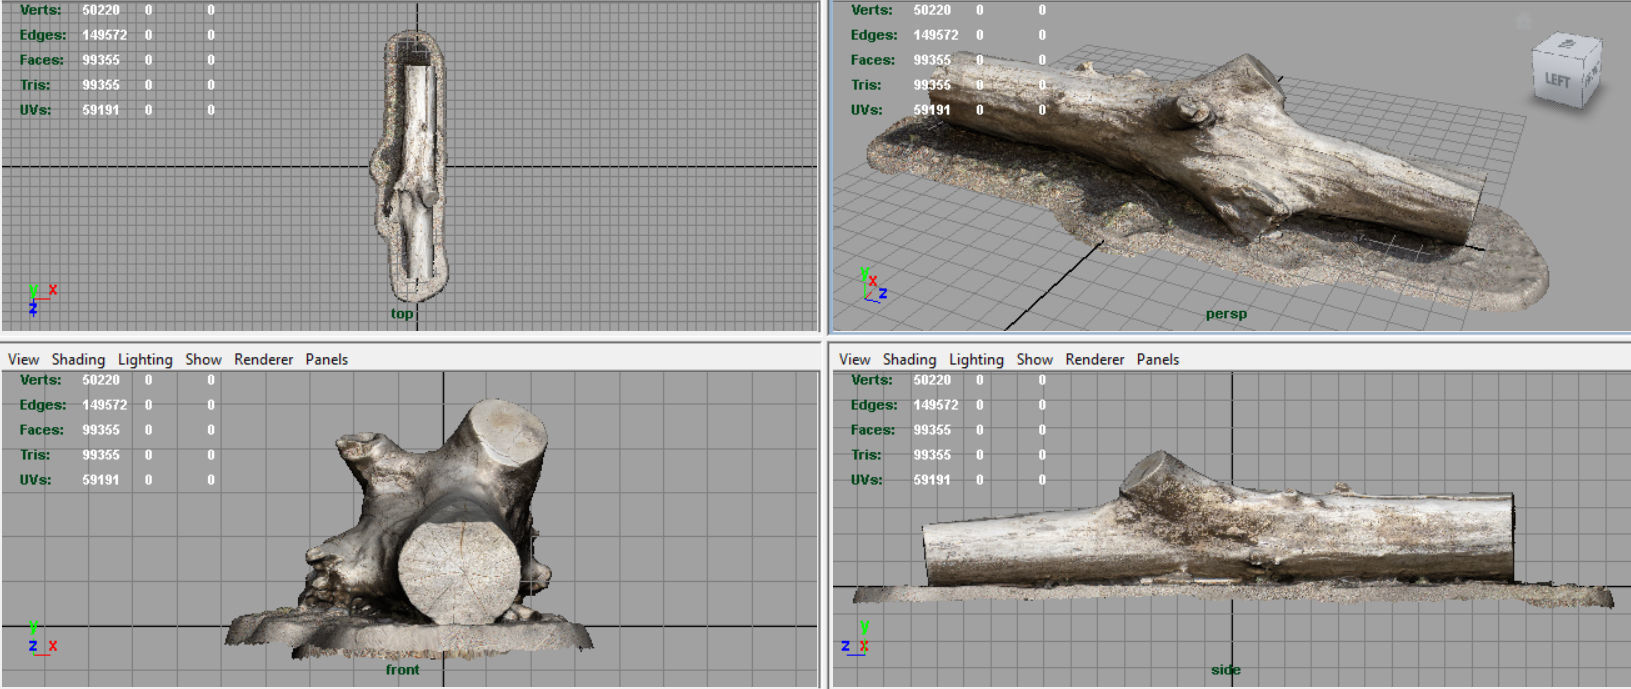Click 'Verts:' label in side view HUD

coord(871,380)
